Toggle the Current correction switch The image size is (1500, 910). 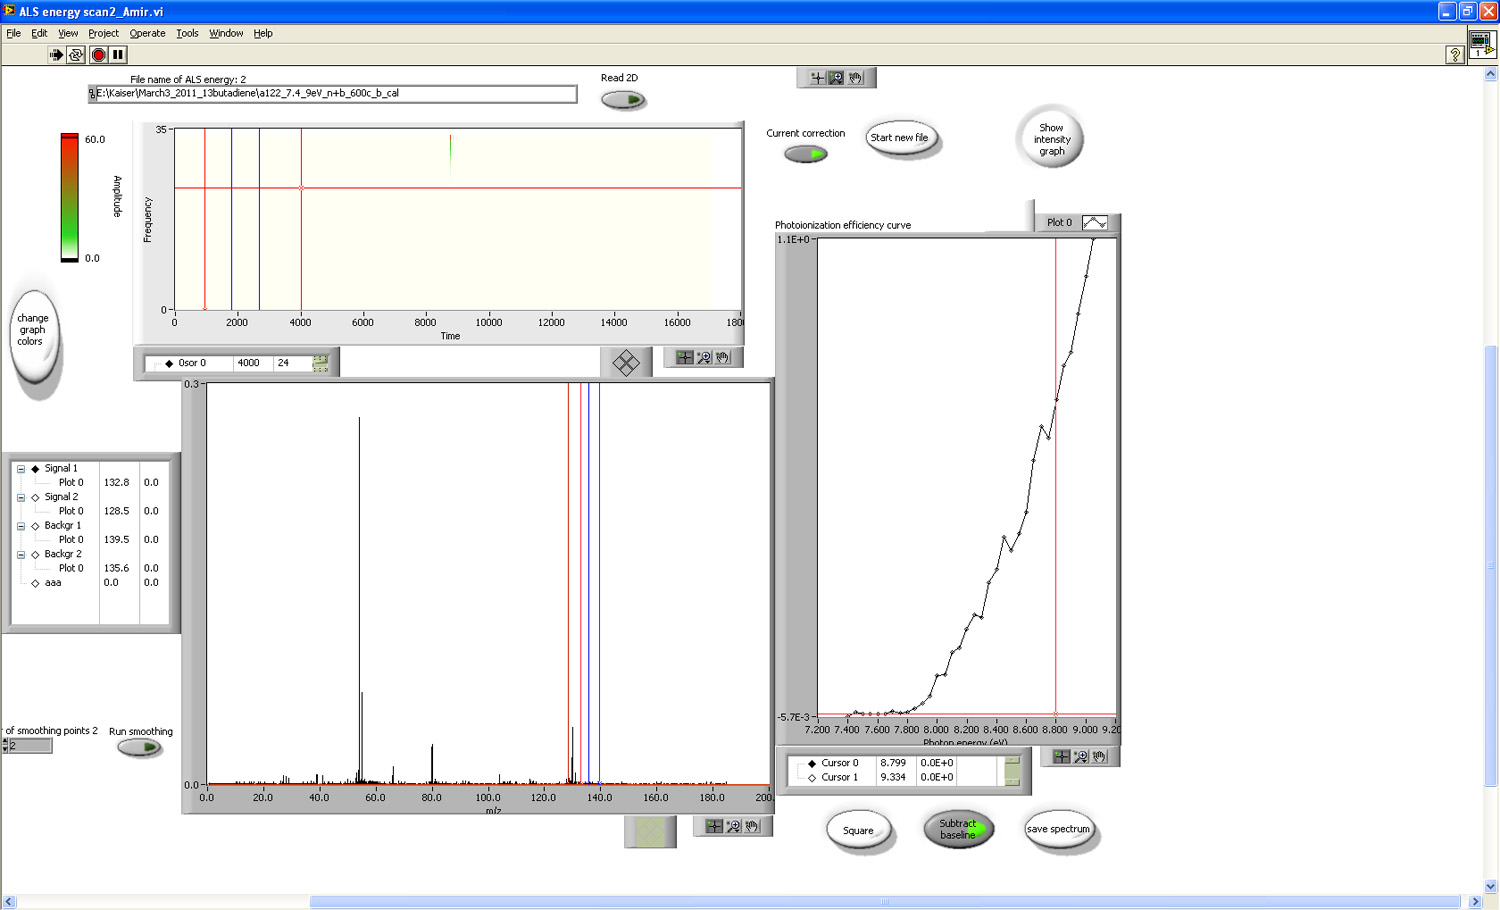806,154
